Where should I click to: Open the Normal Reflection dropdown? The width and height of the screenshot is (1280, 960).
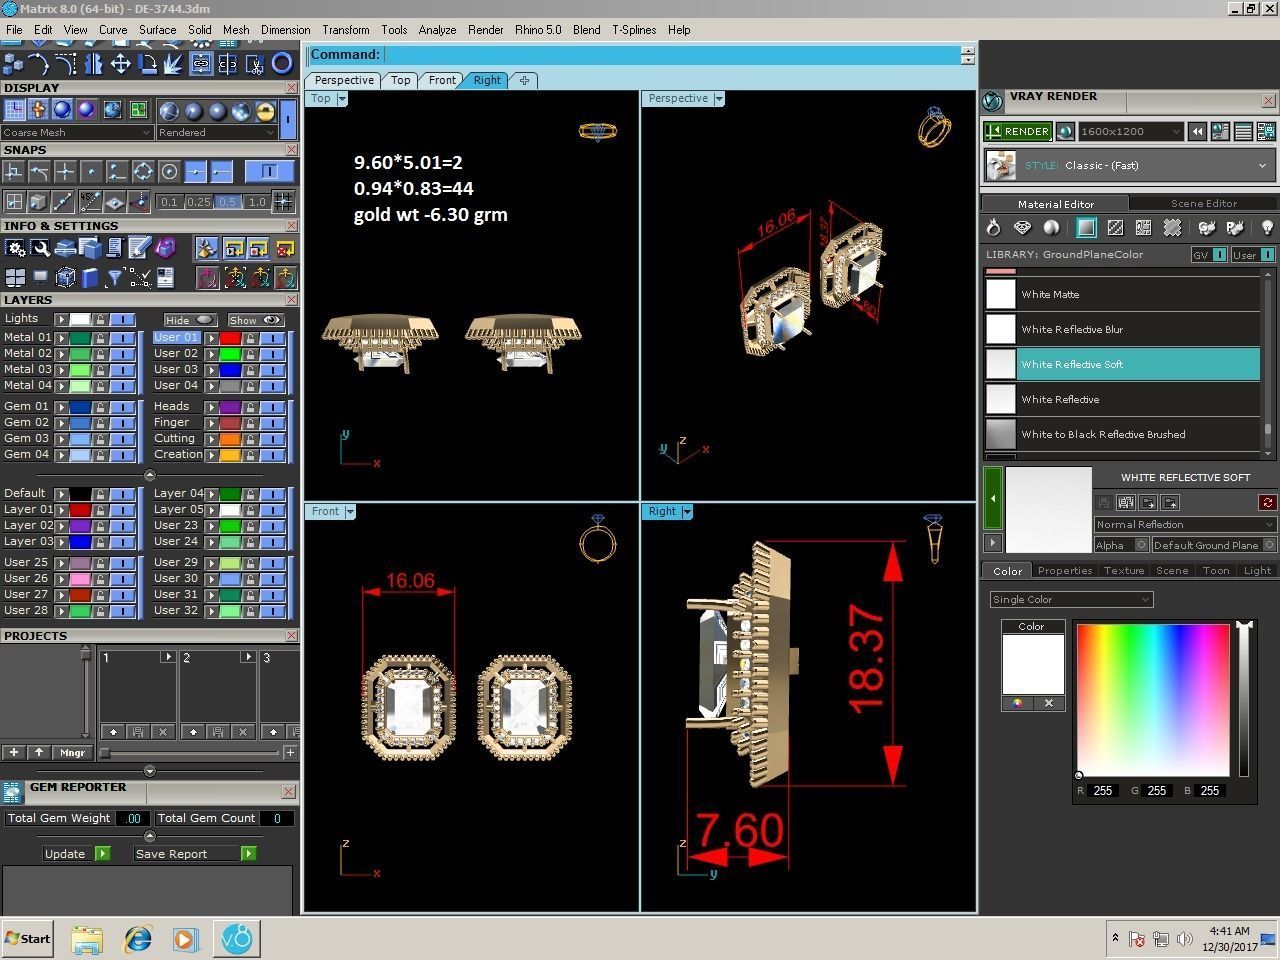click(1185, 524)
